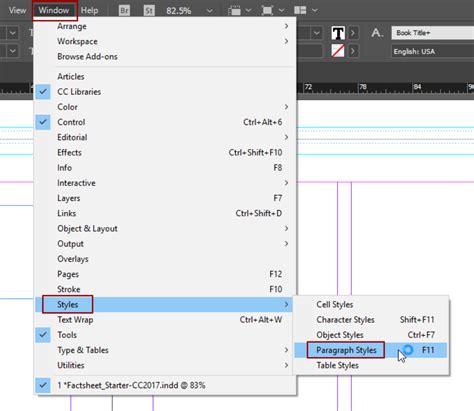Click the Book Title+ style field

click(x=433, y=33)
